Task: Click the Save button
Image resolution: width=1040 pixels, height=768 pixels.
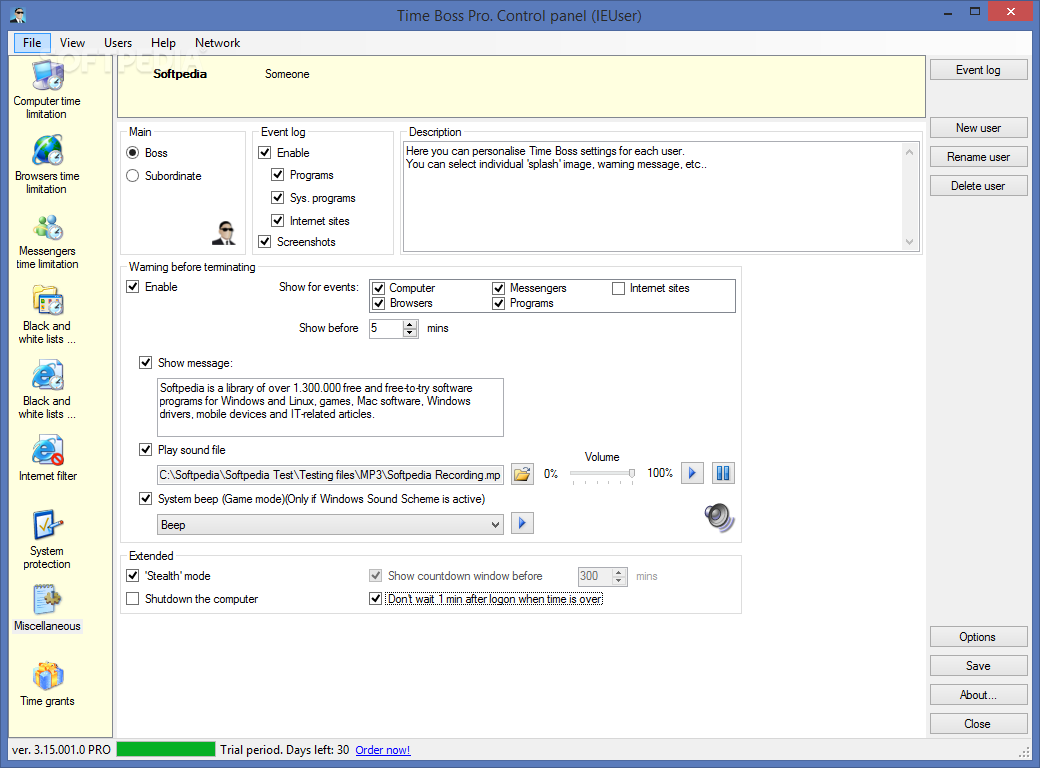Action: point(978,666)
